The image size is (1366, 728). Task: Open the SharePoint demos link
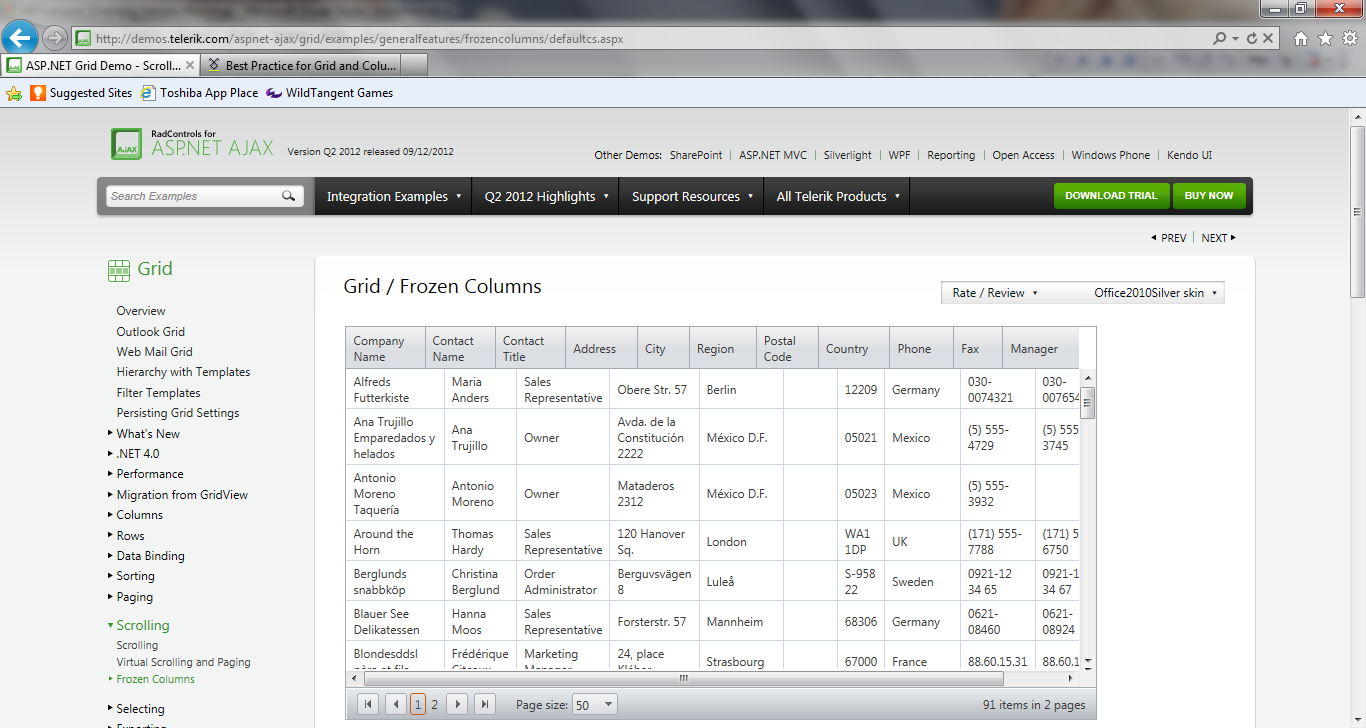click(x=696, y=155)
